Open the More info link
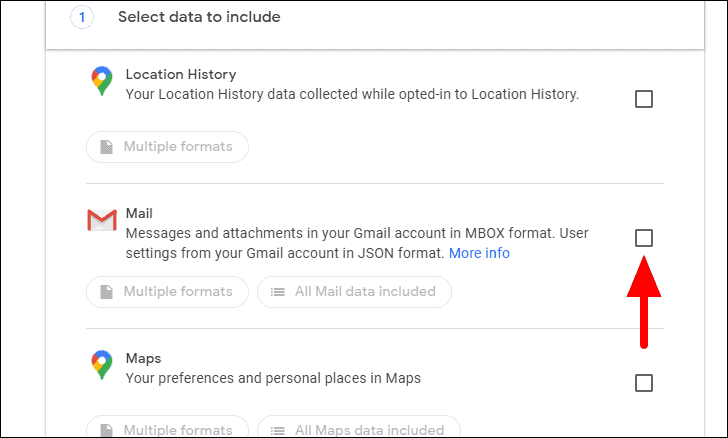The image size is (728, 438). pyautogui.click(x=479, y=253)
